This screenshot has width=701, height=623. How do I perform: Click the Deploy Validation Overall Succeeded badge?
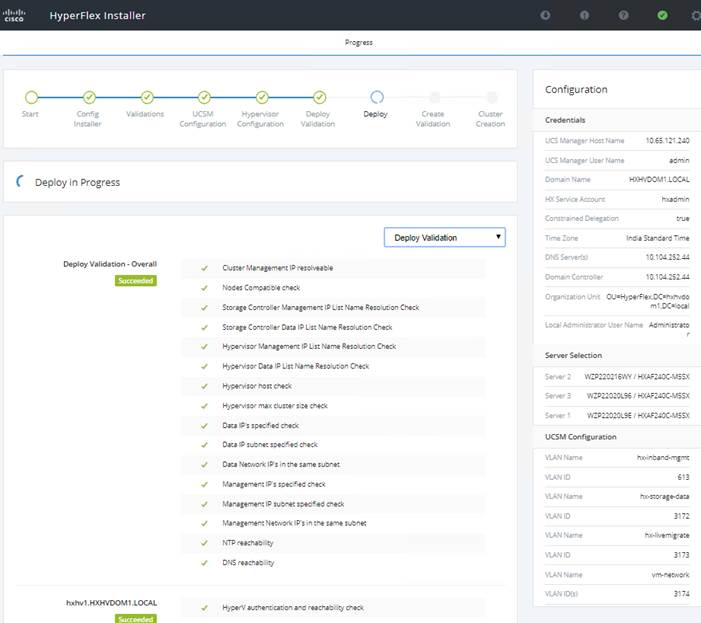coord(135,281)
